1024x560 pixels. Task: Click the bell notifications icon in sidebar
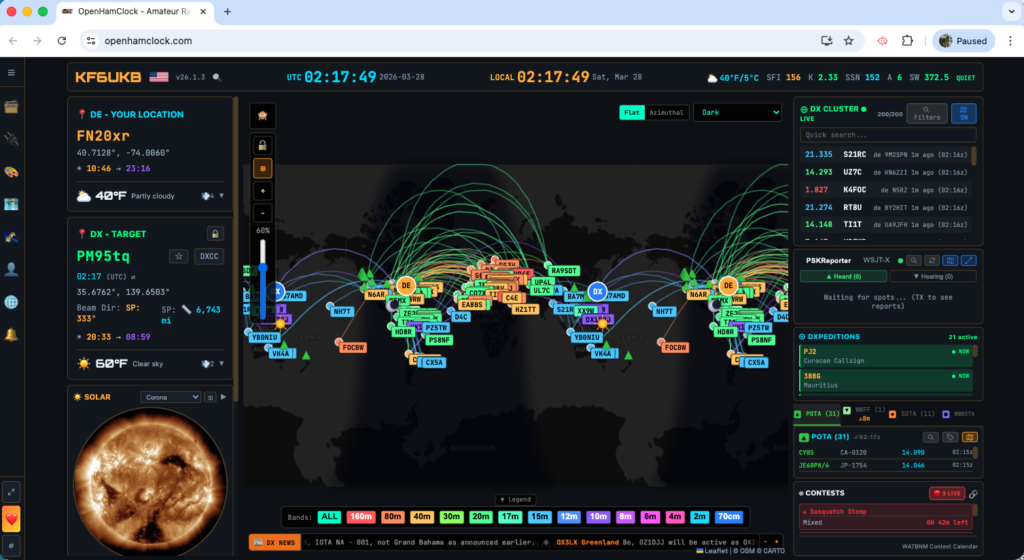pos(12,334)
